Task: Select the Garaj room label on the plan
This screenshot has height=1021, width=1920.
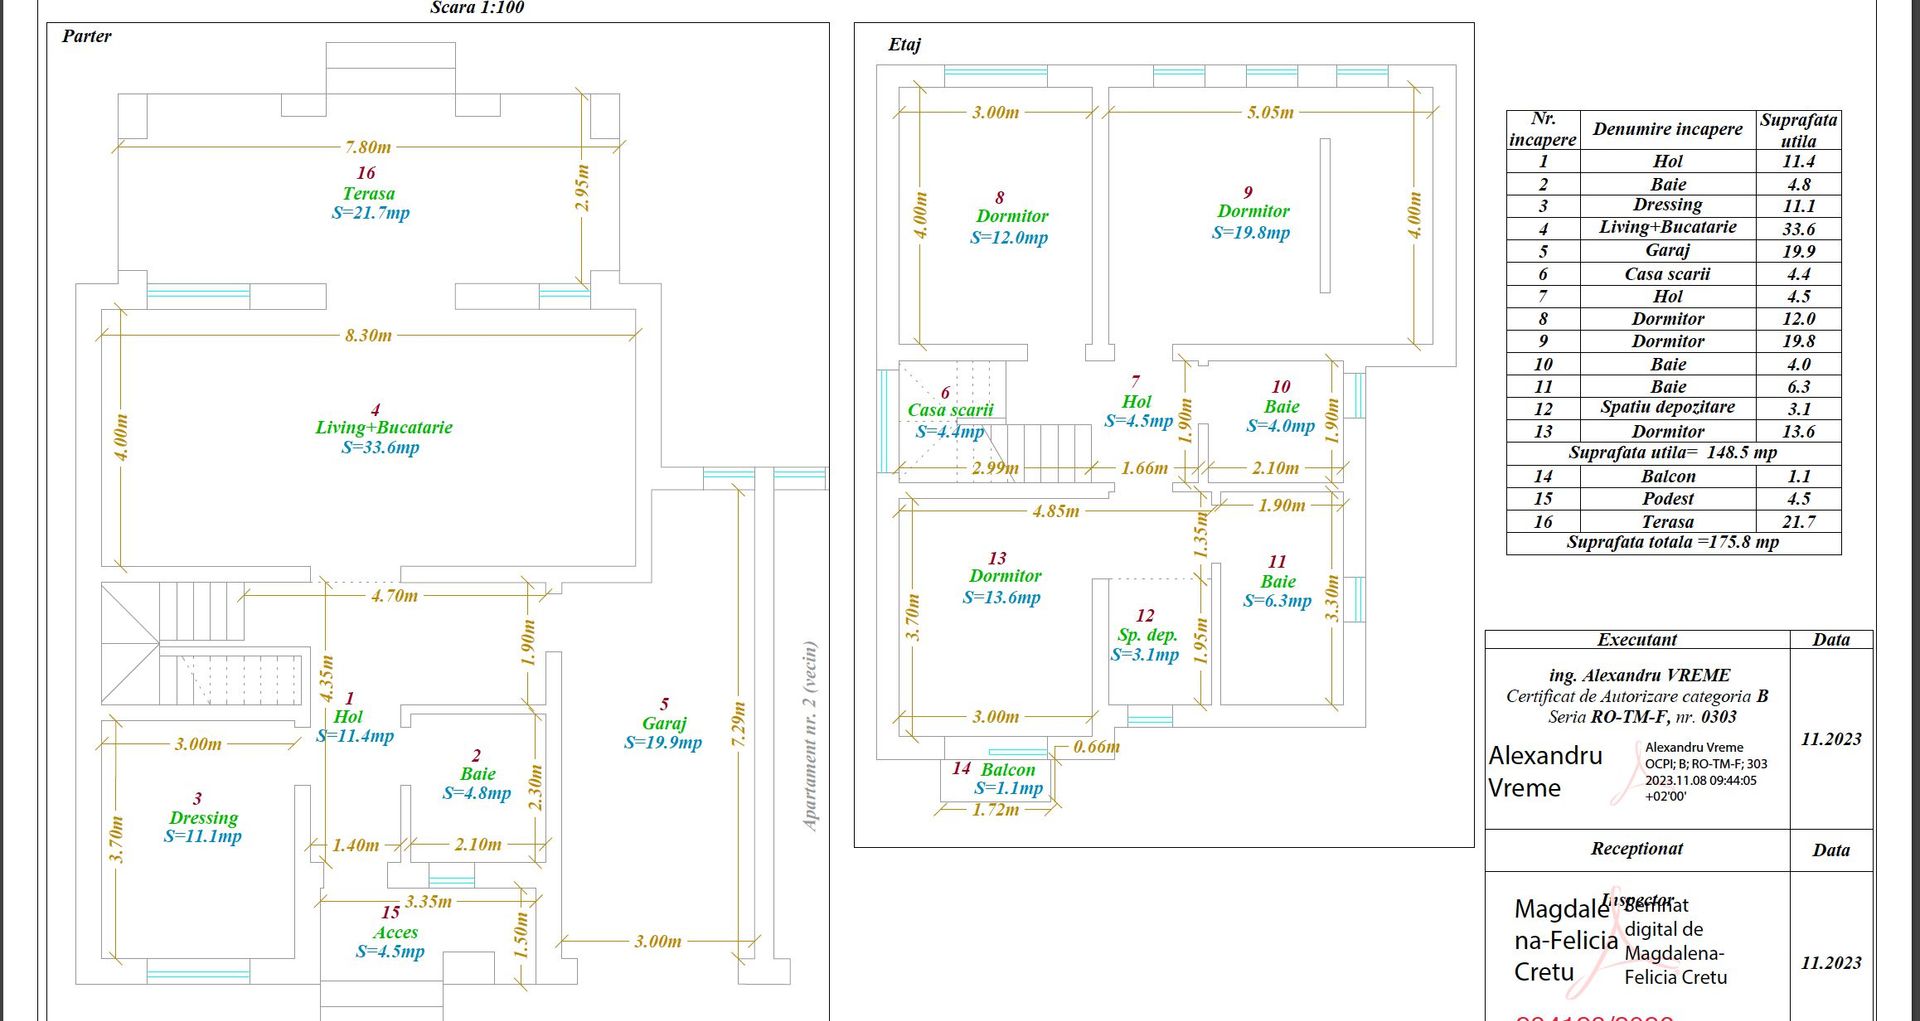Action: click(x=664, y=723)
